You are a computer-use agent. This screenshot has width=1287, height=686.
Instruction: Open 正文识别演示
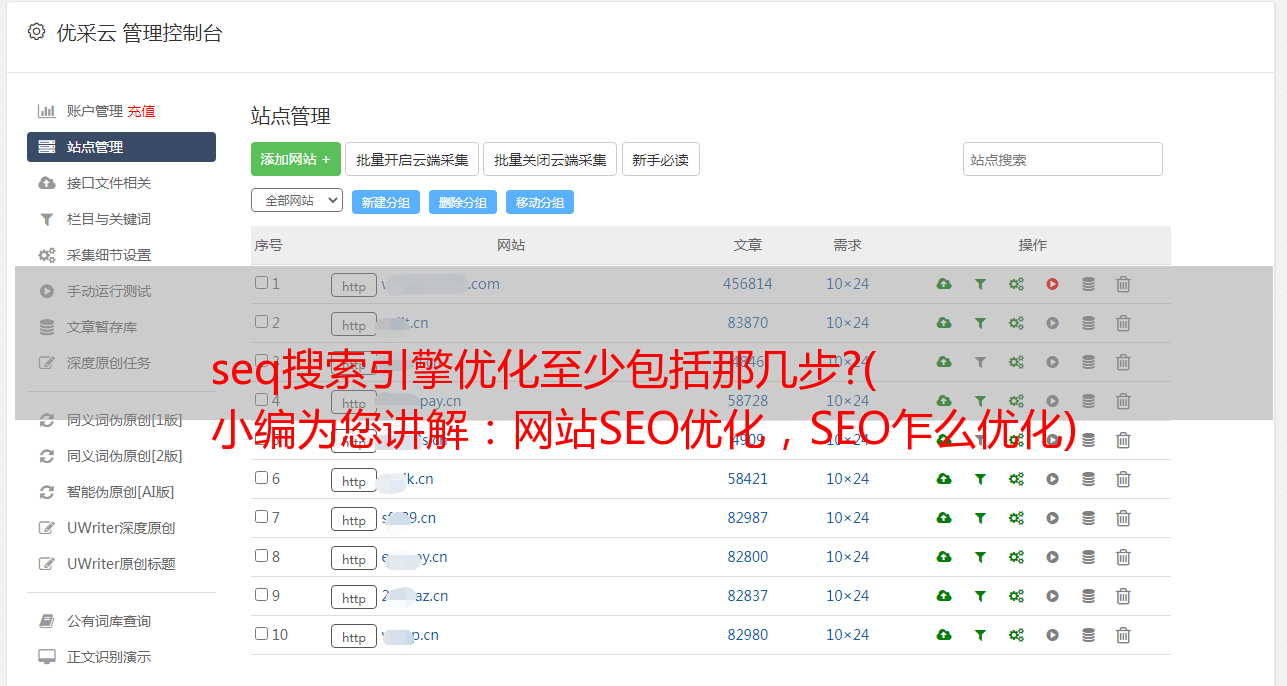point(109,657)
